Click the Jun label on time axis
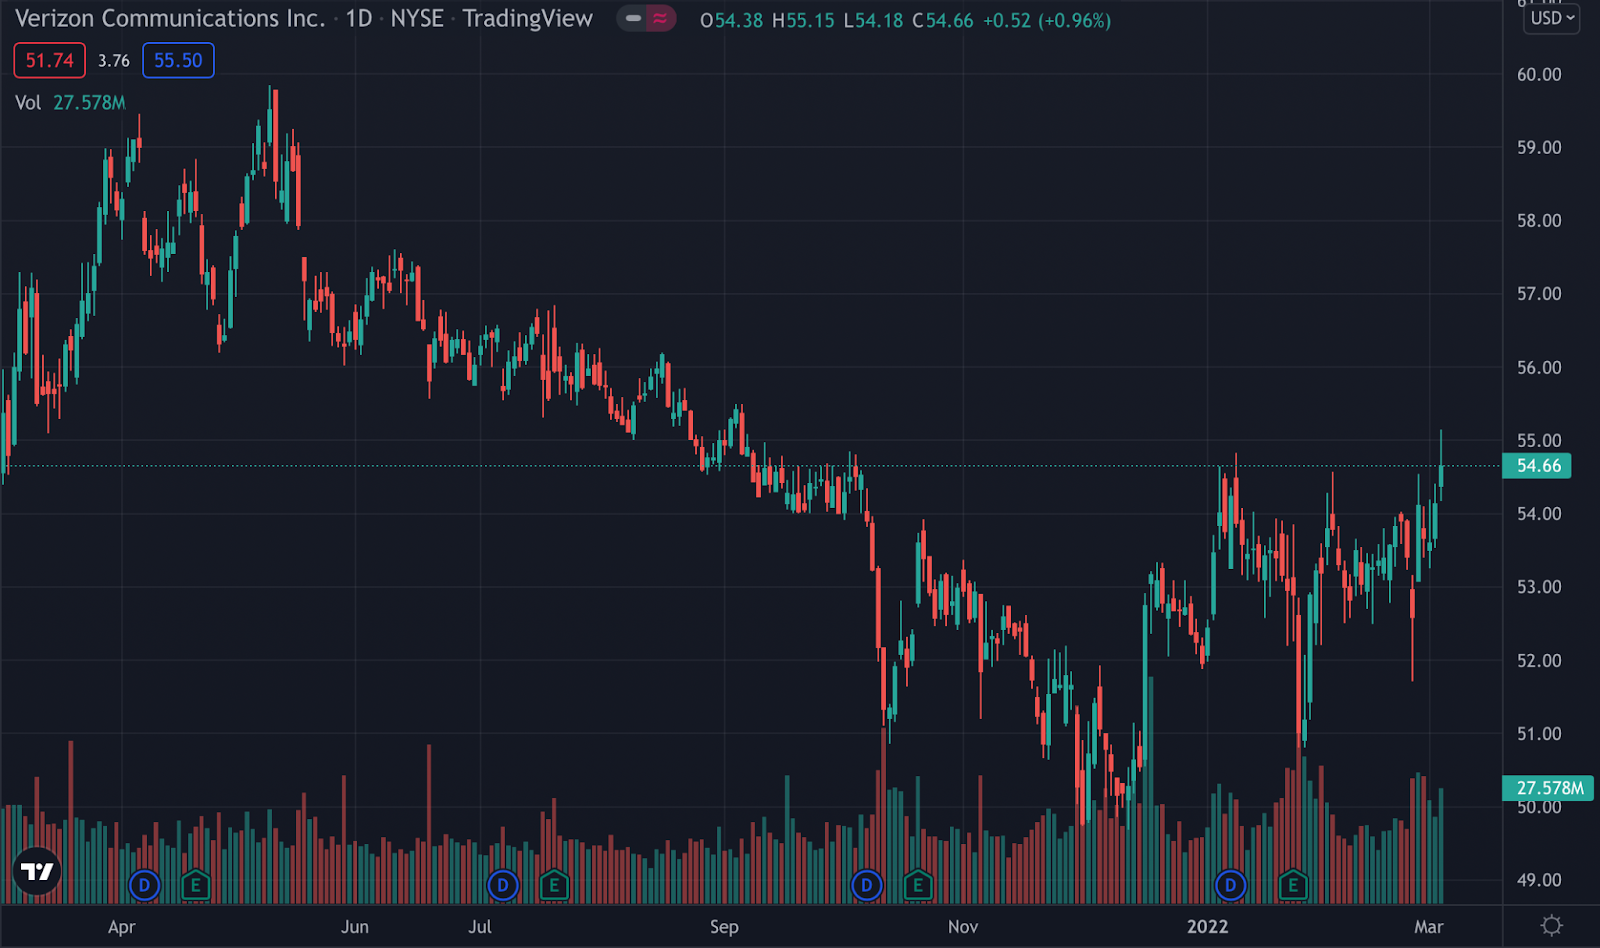The width and height of the screenshot is (1600, 948). [355, 927]
